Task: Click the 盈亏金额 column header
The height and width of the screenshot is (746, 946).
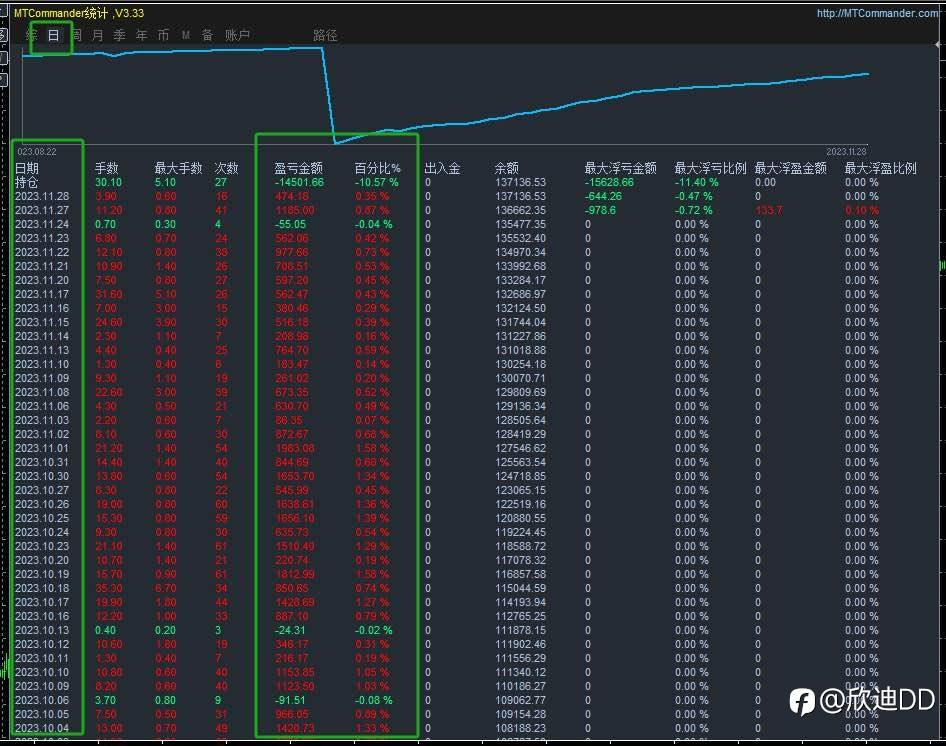Action: [298, 168]
